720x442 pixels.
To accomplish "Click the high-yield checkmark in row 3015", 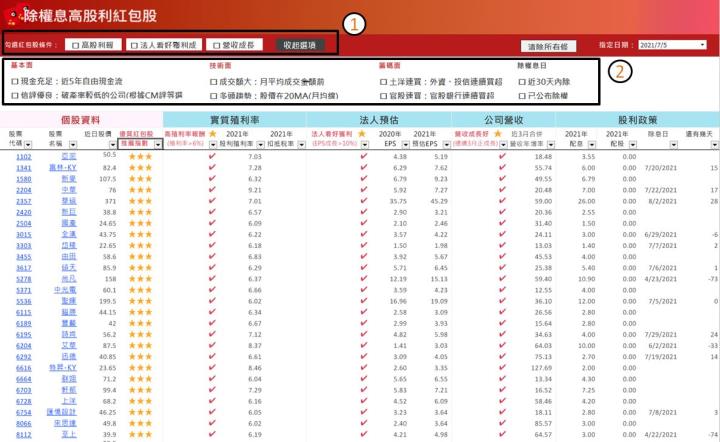I will [x=212, y=234].
